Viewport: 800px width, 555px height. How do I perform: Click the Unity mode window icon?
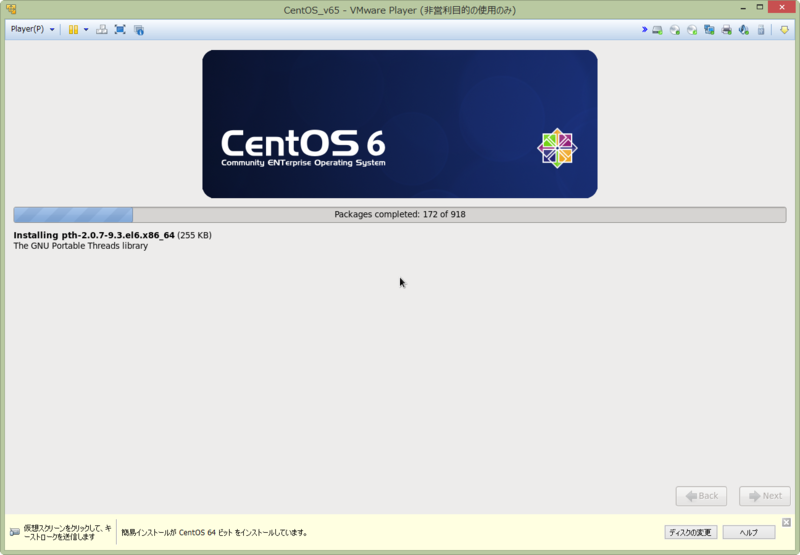tap(139, 30)
